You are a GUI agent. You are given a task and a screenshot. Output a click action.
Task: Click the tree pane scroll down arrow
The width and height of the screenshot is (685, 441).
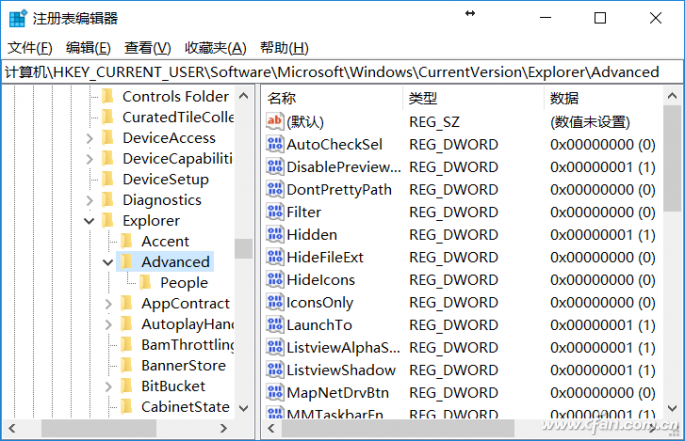point(244,408)
